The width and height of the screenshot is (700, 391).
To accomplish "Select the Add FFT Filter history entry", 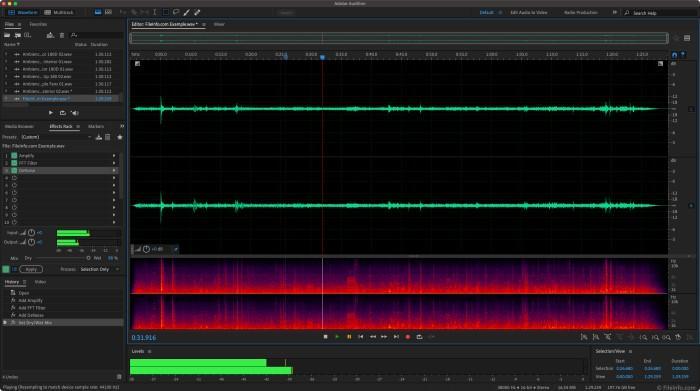I will pyautogui.click(x=32, y=308).
